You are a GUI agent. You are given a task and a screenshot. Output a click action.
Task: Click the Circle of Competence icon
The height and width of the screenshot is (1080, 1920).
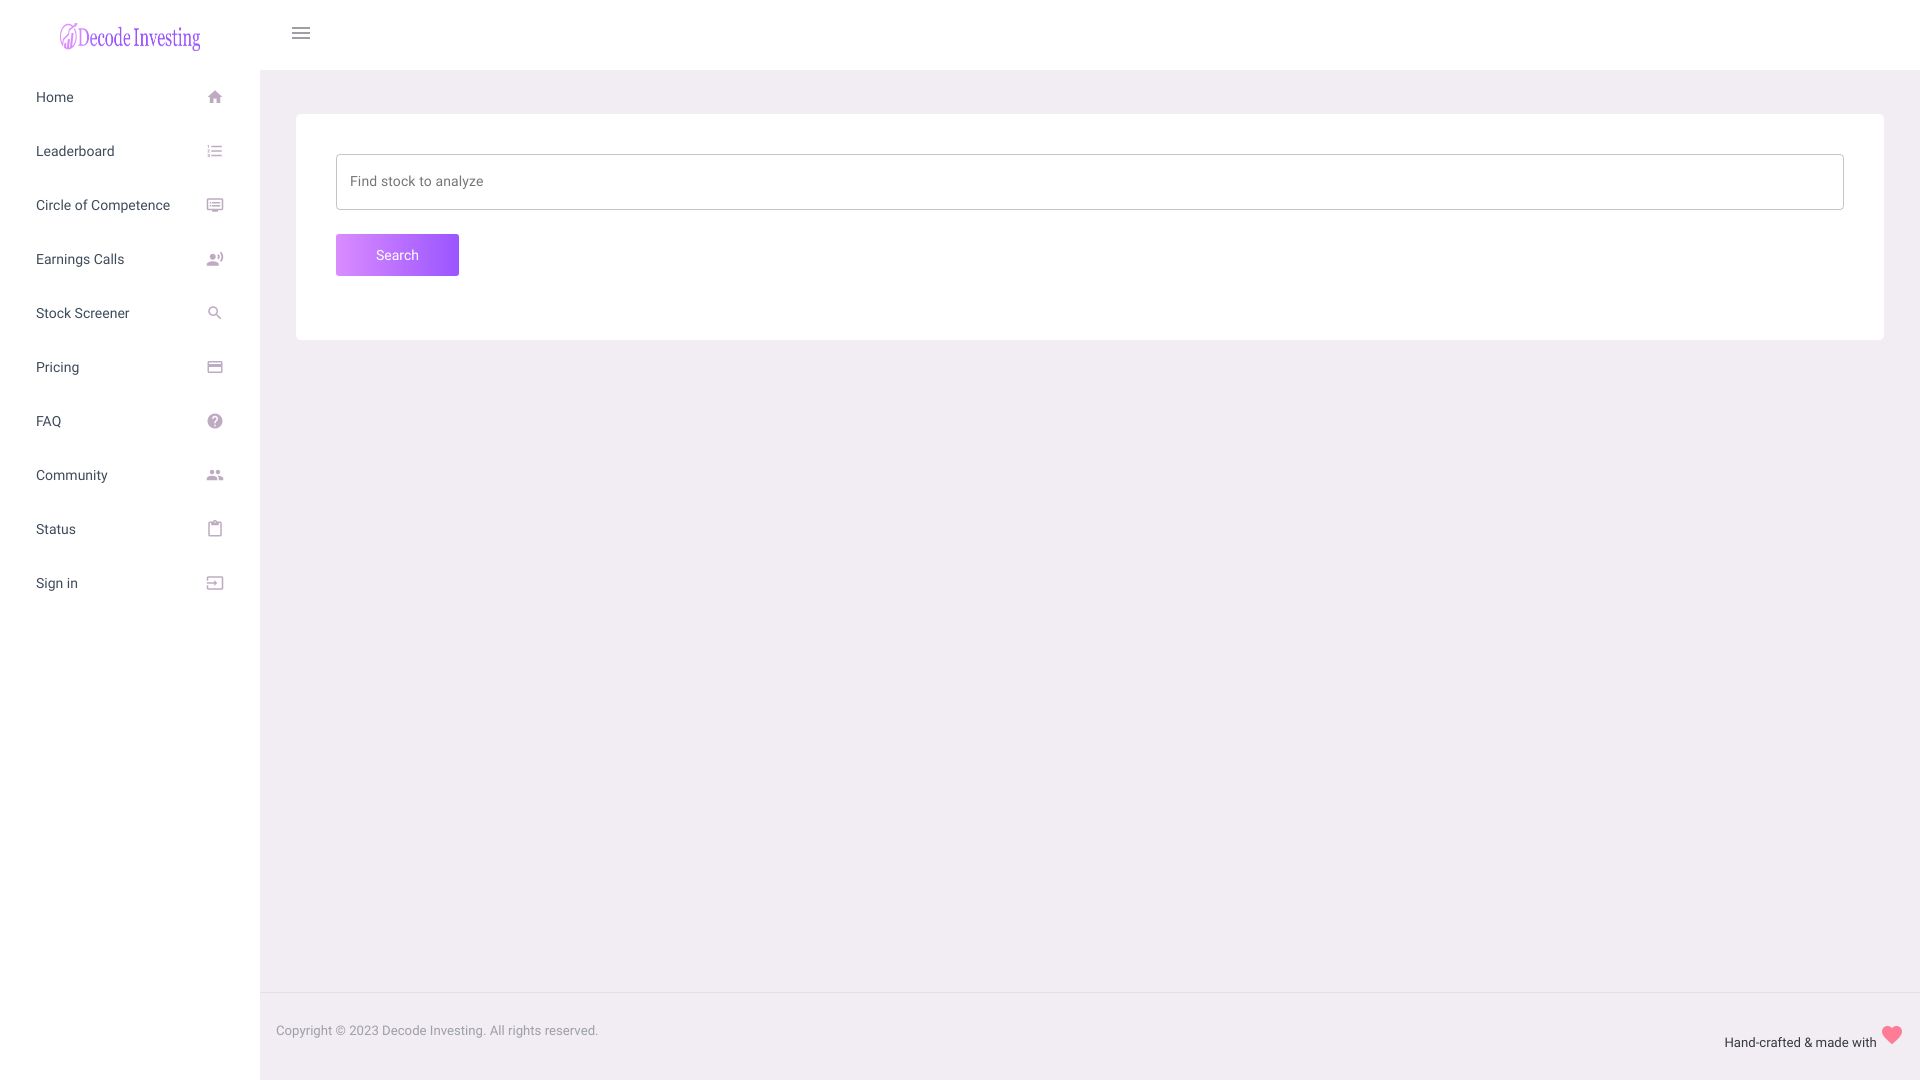215,205
